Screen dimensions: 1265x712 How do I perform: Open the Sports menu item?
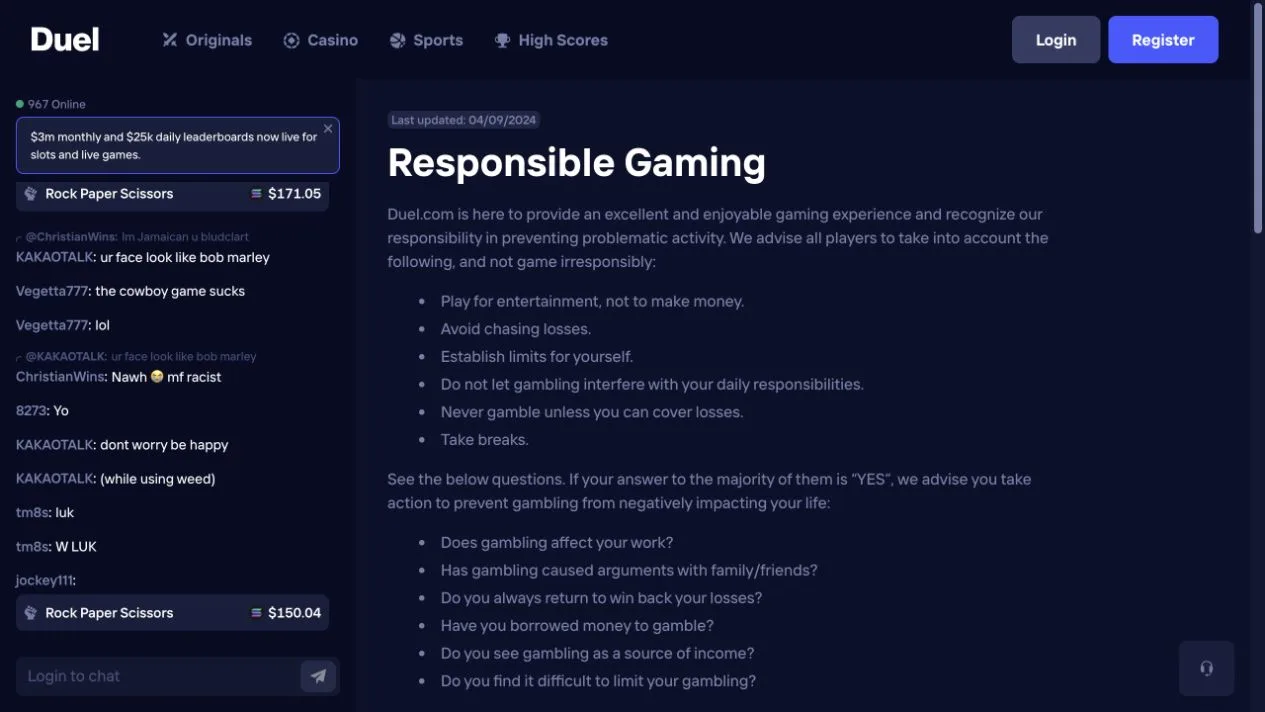point(426,40)
